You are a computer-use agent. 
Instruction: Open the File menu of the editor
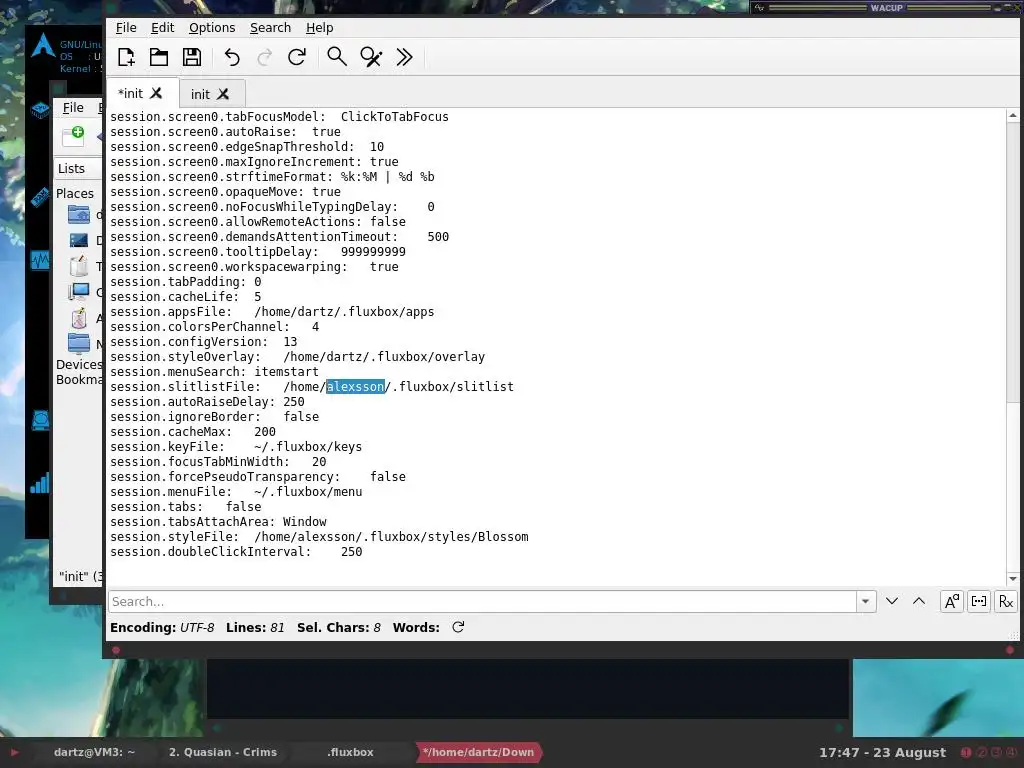point(126,27)
